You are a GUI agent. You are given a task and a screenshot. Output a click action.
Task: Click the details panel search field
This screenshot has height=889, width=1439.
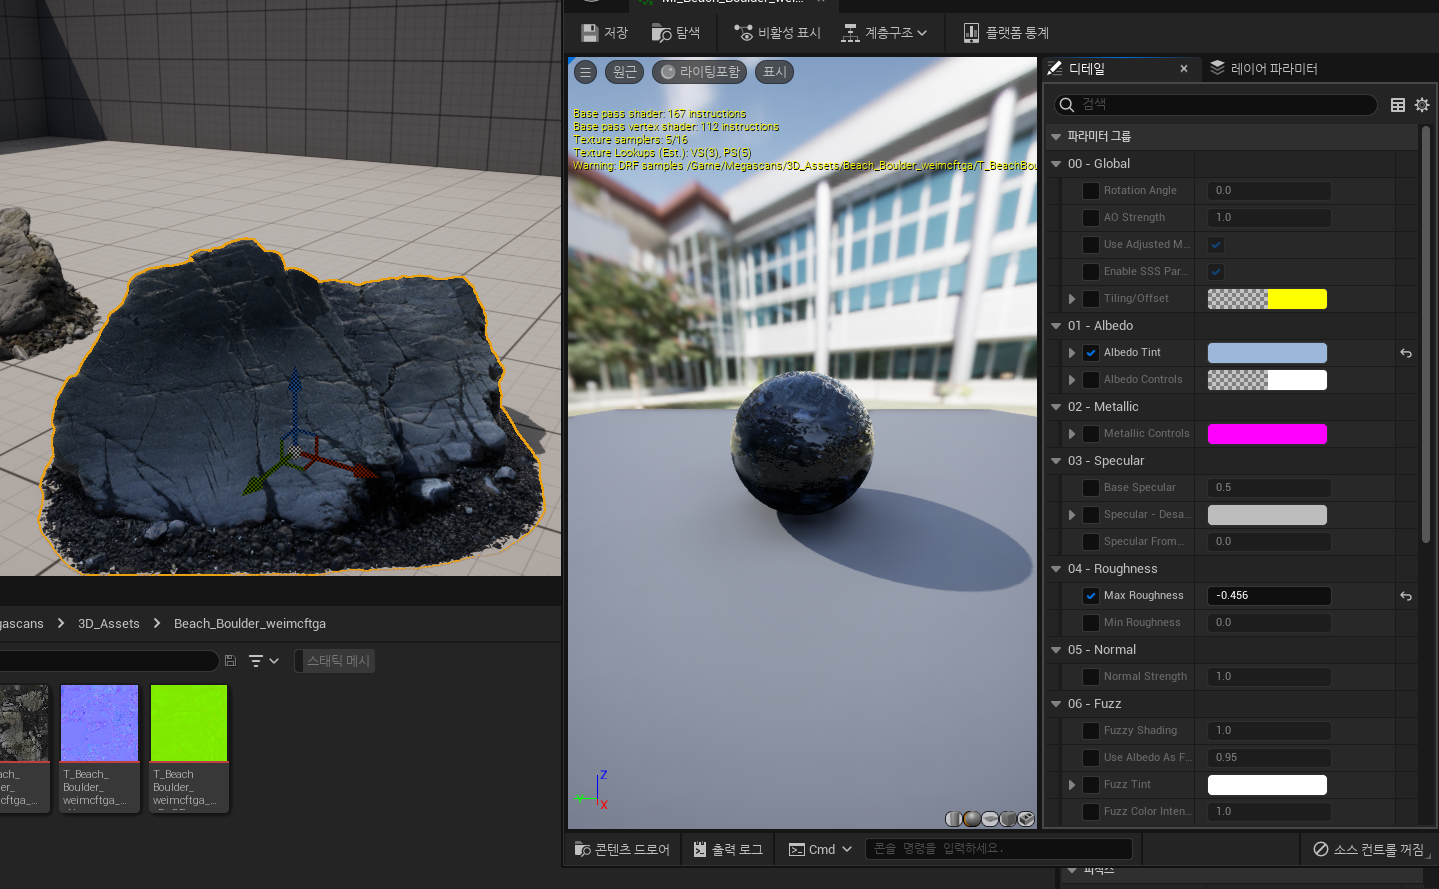[x=1215, y=104]
